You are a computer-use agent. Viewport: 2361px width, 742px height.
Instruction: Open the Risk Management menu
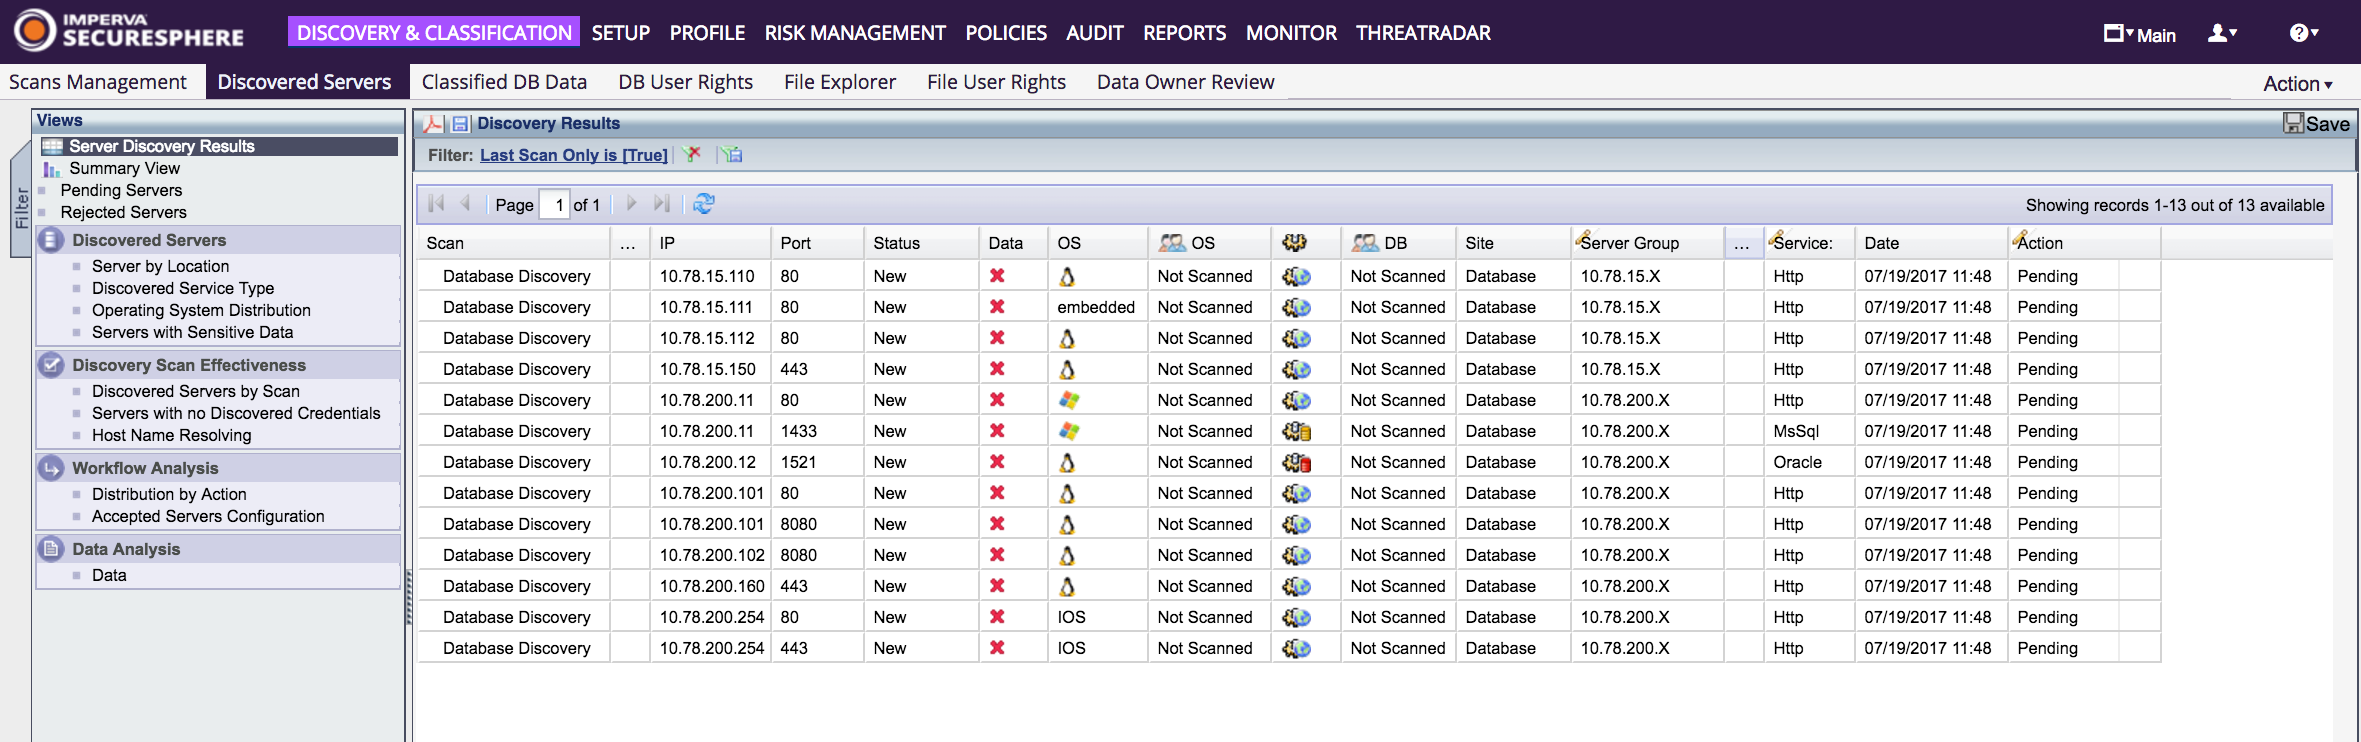[855, 33]
